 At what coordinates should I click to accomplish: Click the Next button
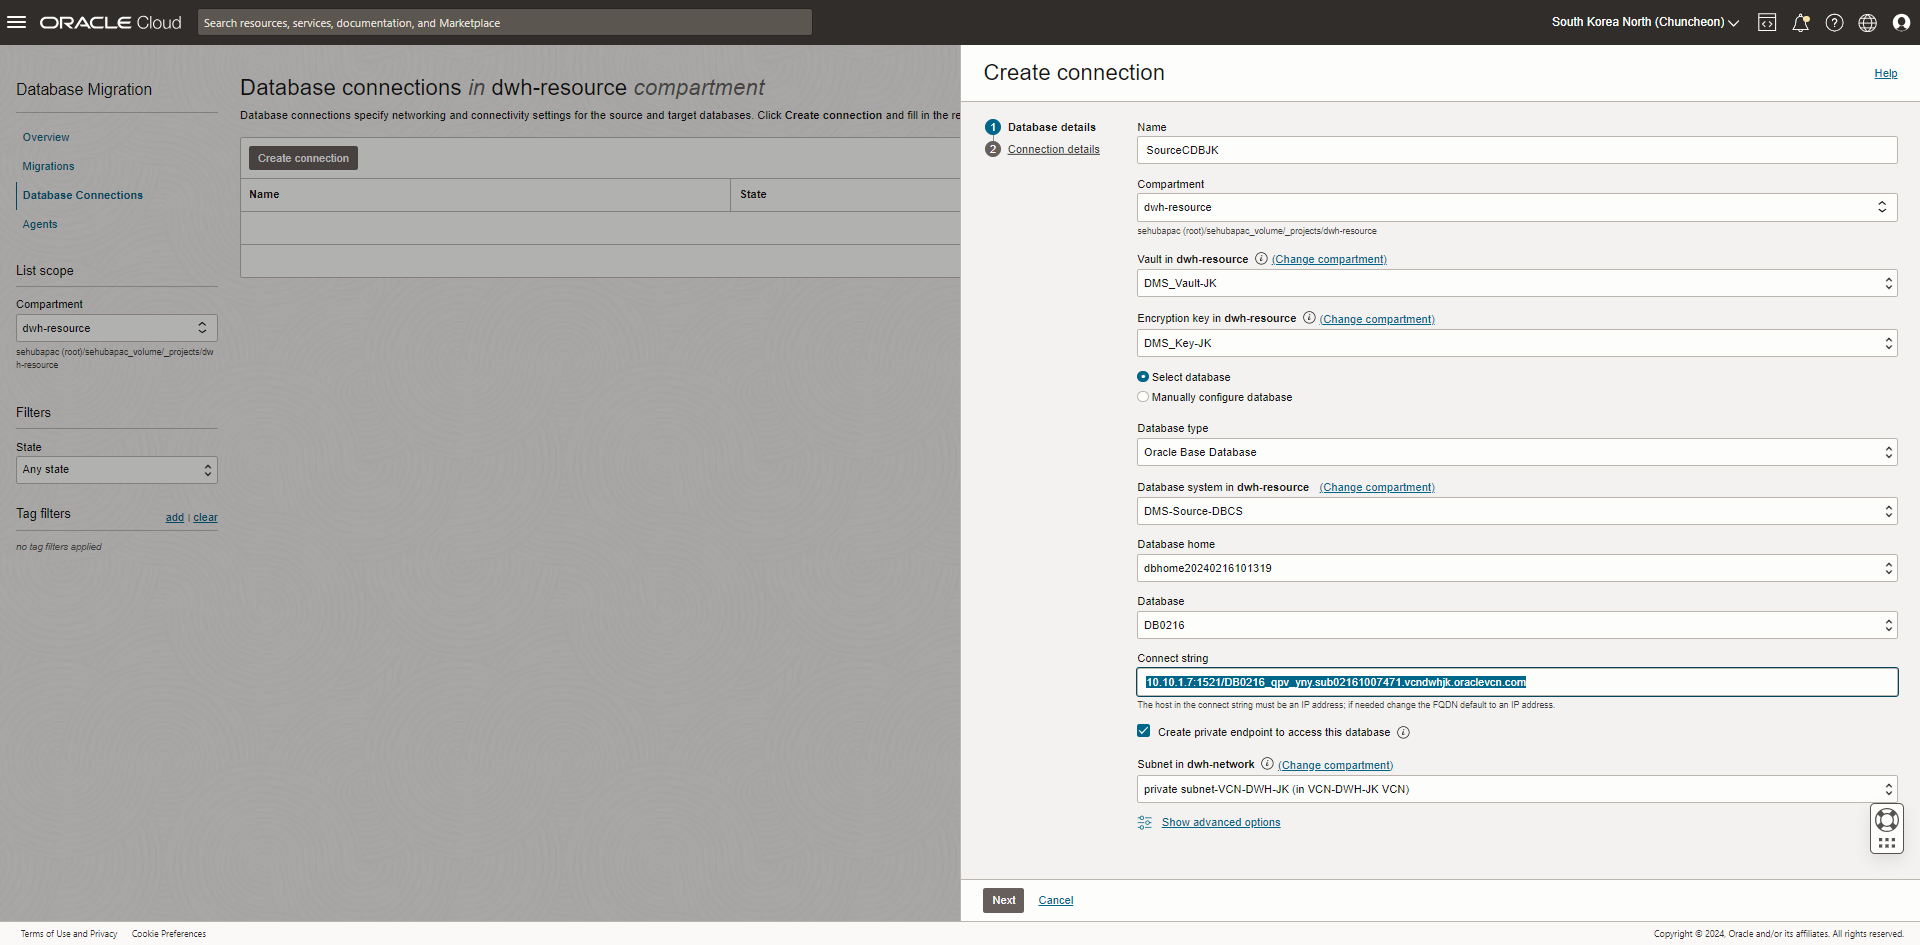pyautogui.click(x=1003, y=900)
